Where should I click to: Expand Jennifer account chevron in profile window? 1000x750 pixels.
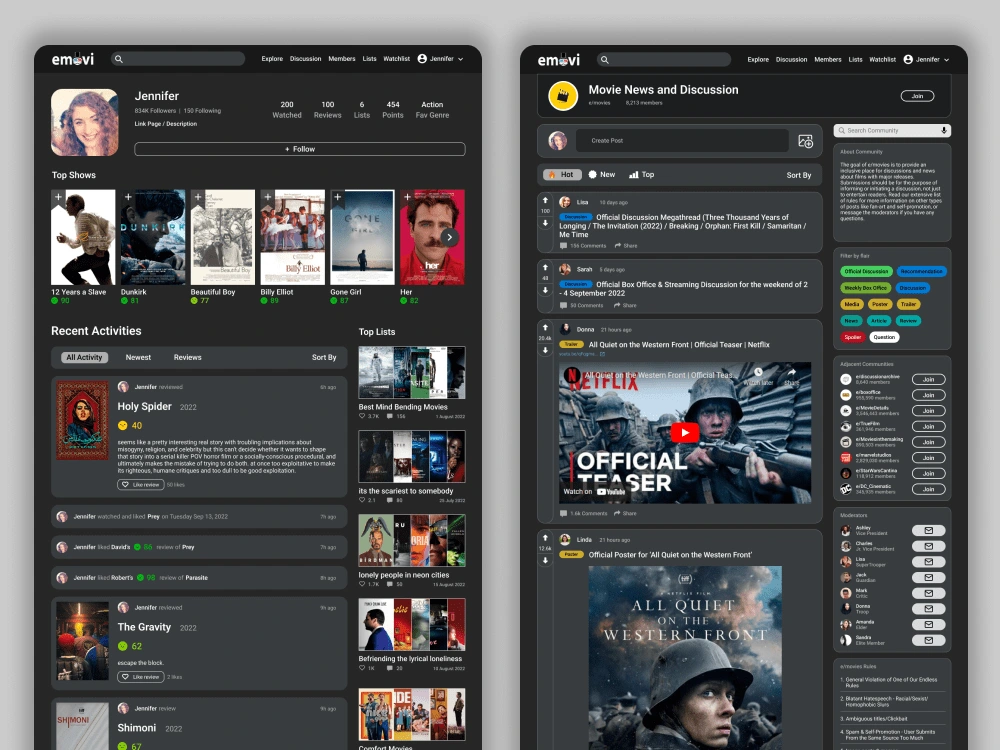coord(460,59)
